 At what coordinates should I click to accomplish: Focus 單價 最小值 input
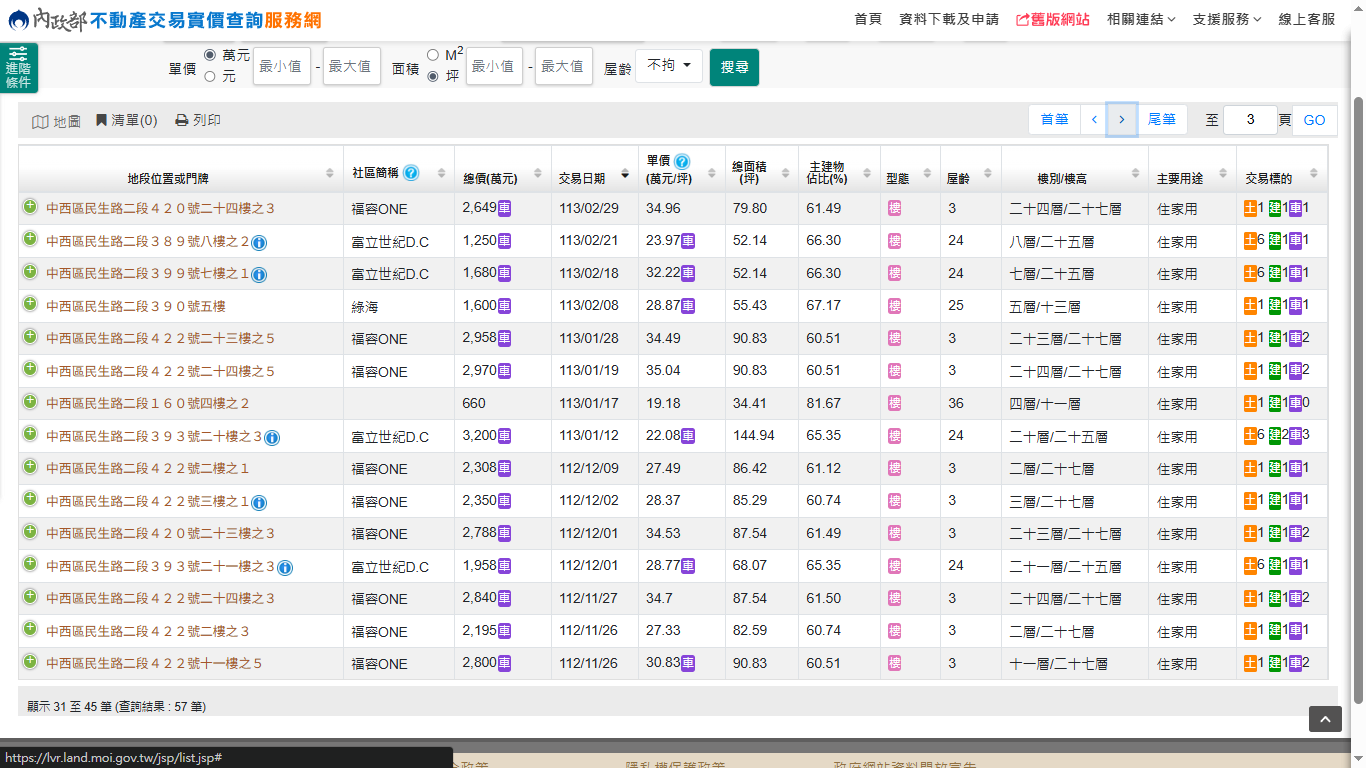[x=281, y=66]
